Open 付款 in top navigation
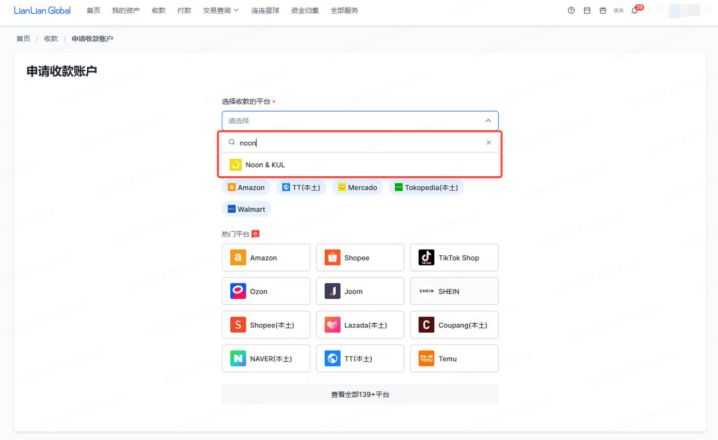 point(184,11)
